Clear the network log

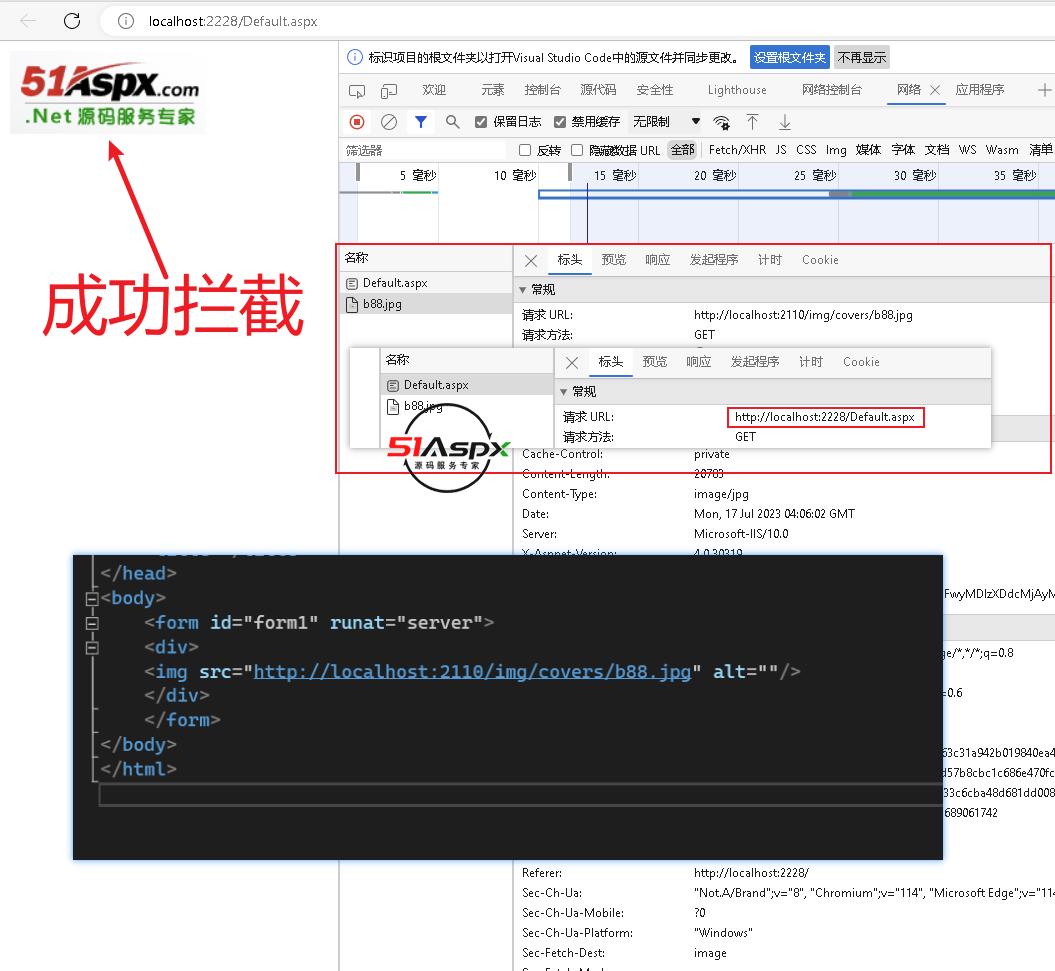point(389,122)
